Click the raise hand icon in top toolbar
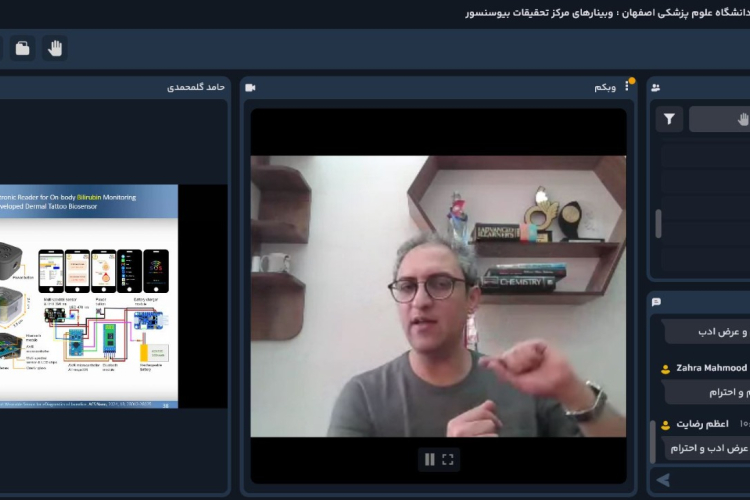 coord(55,47)
